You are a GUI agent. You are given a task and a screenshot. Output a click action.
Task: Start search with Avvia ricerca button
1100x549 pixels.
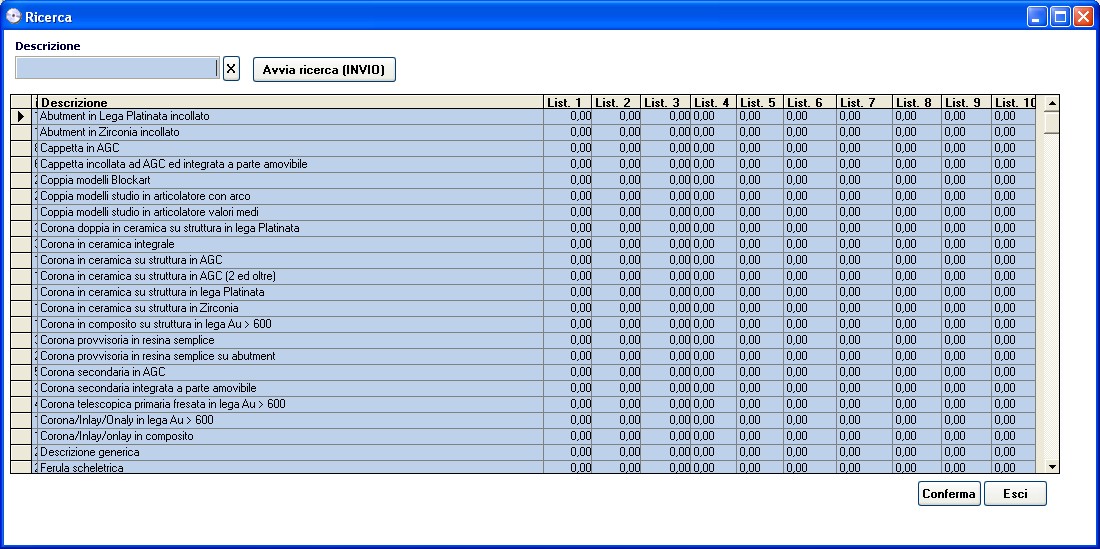tap(324, 69)
